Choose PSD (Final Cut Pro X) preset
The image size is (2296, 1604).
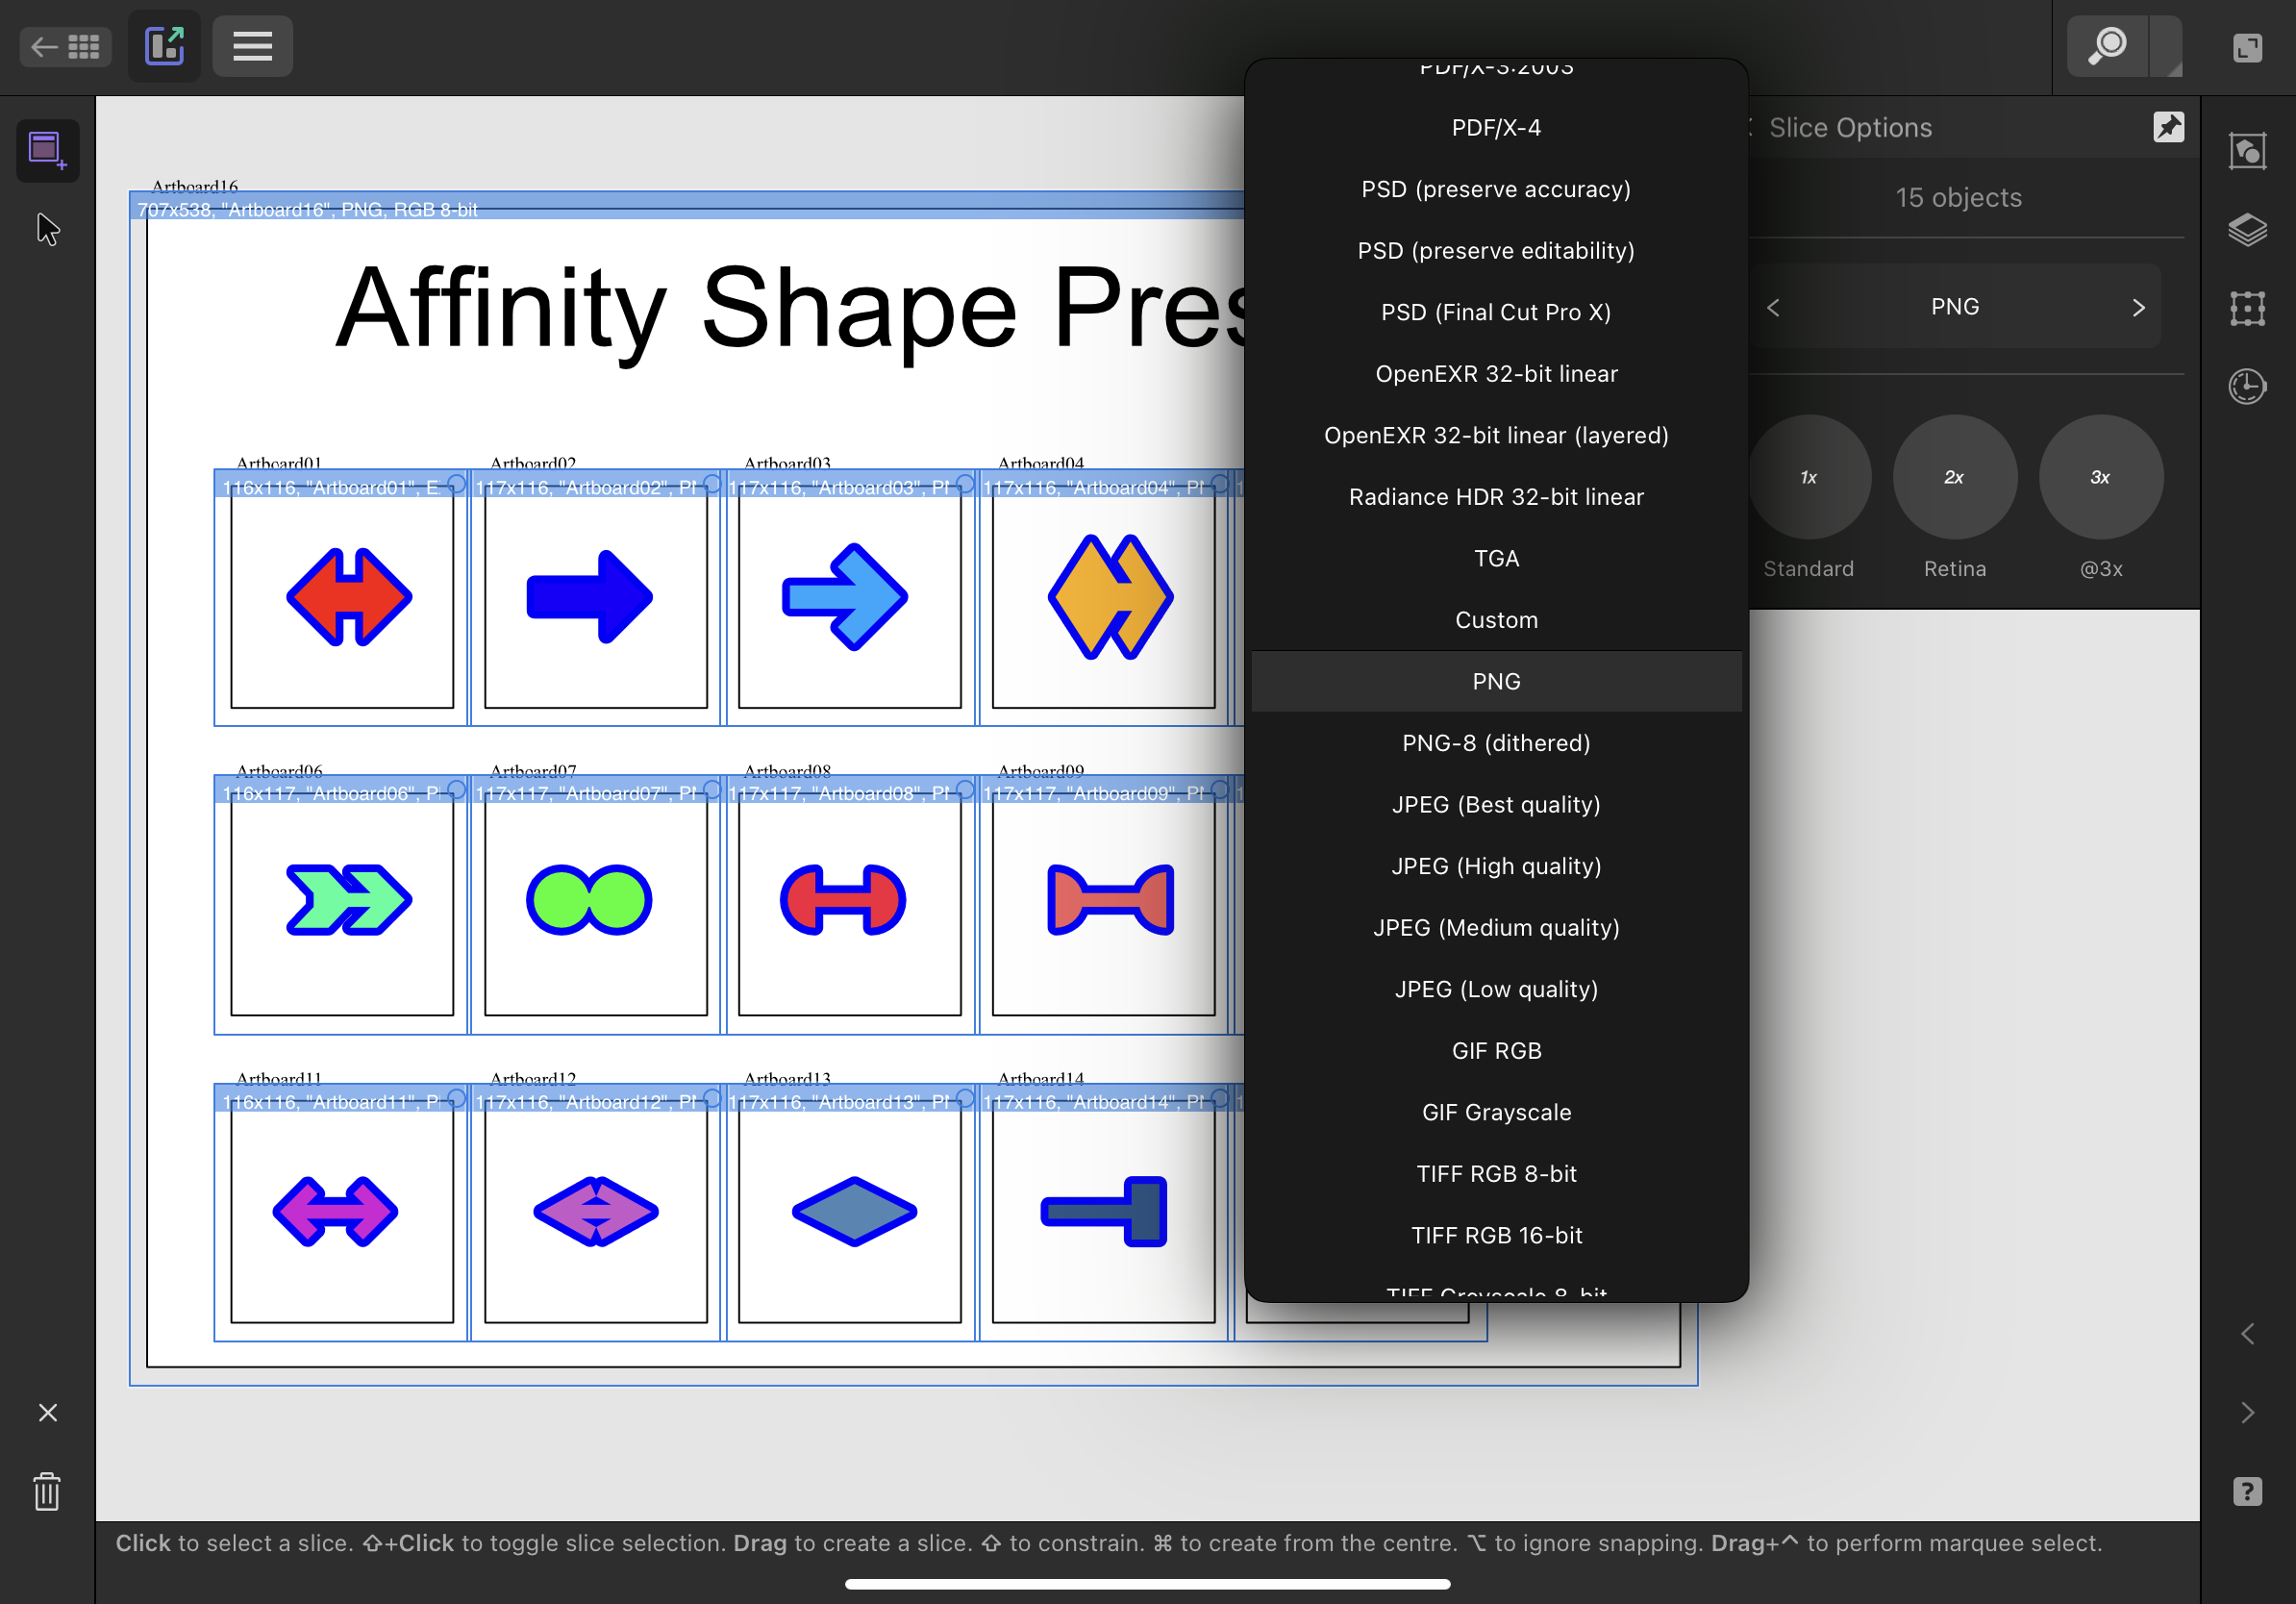pos(1496,312)
